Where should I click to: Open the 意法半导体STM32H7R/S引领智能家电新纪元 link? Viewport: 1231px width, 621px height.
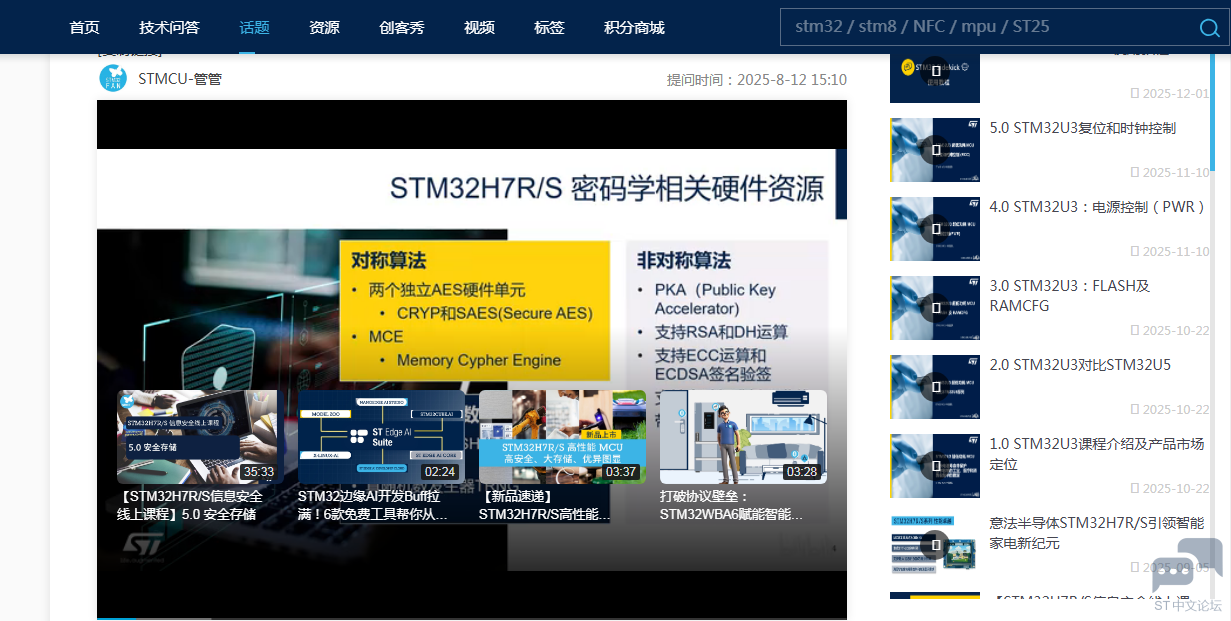pos(1097,533)
